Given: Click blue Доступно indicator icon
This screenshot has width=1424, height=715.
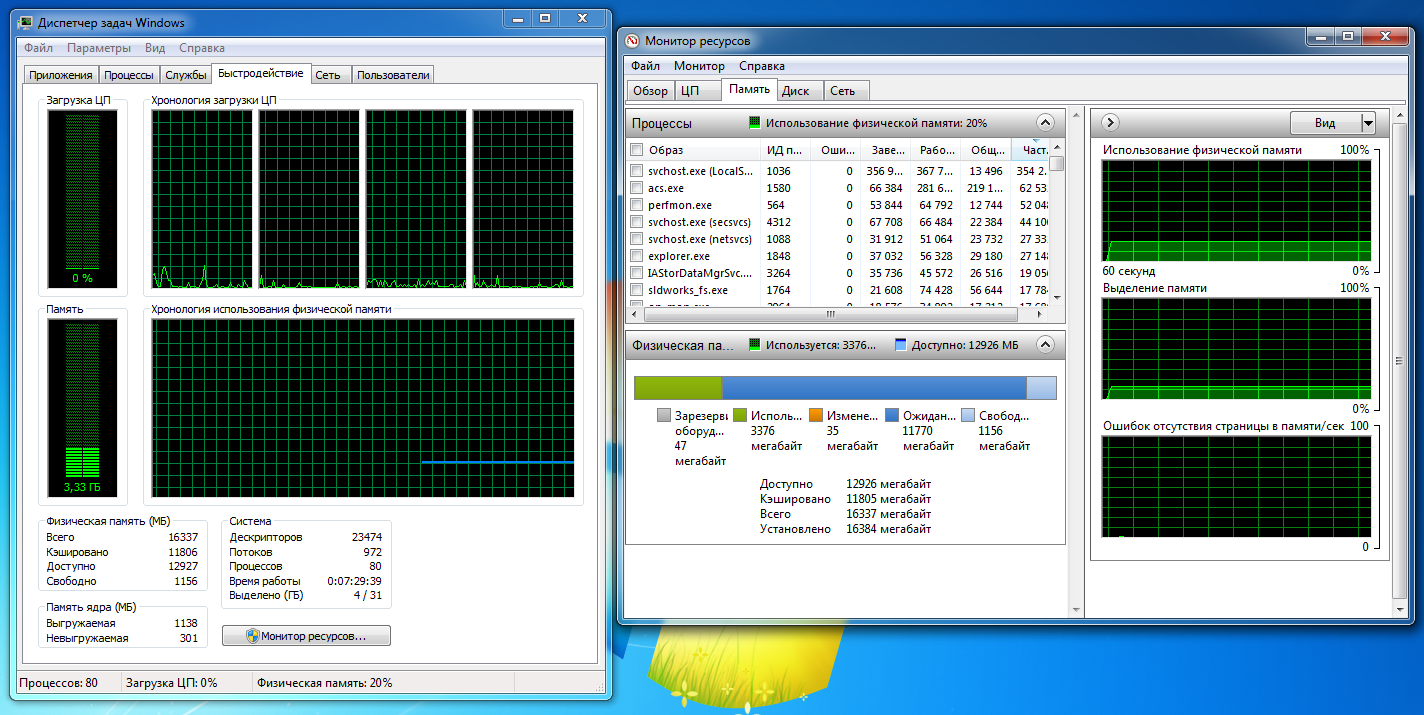Looking at the screenshot, I should tap(901, 345).
